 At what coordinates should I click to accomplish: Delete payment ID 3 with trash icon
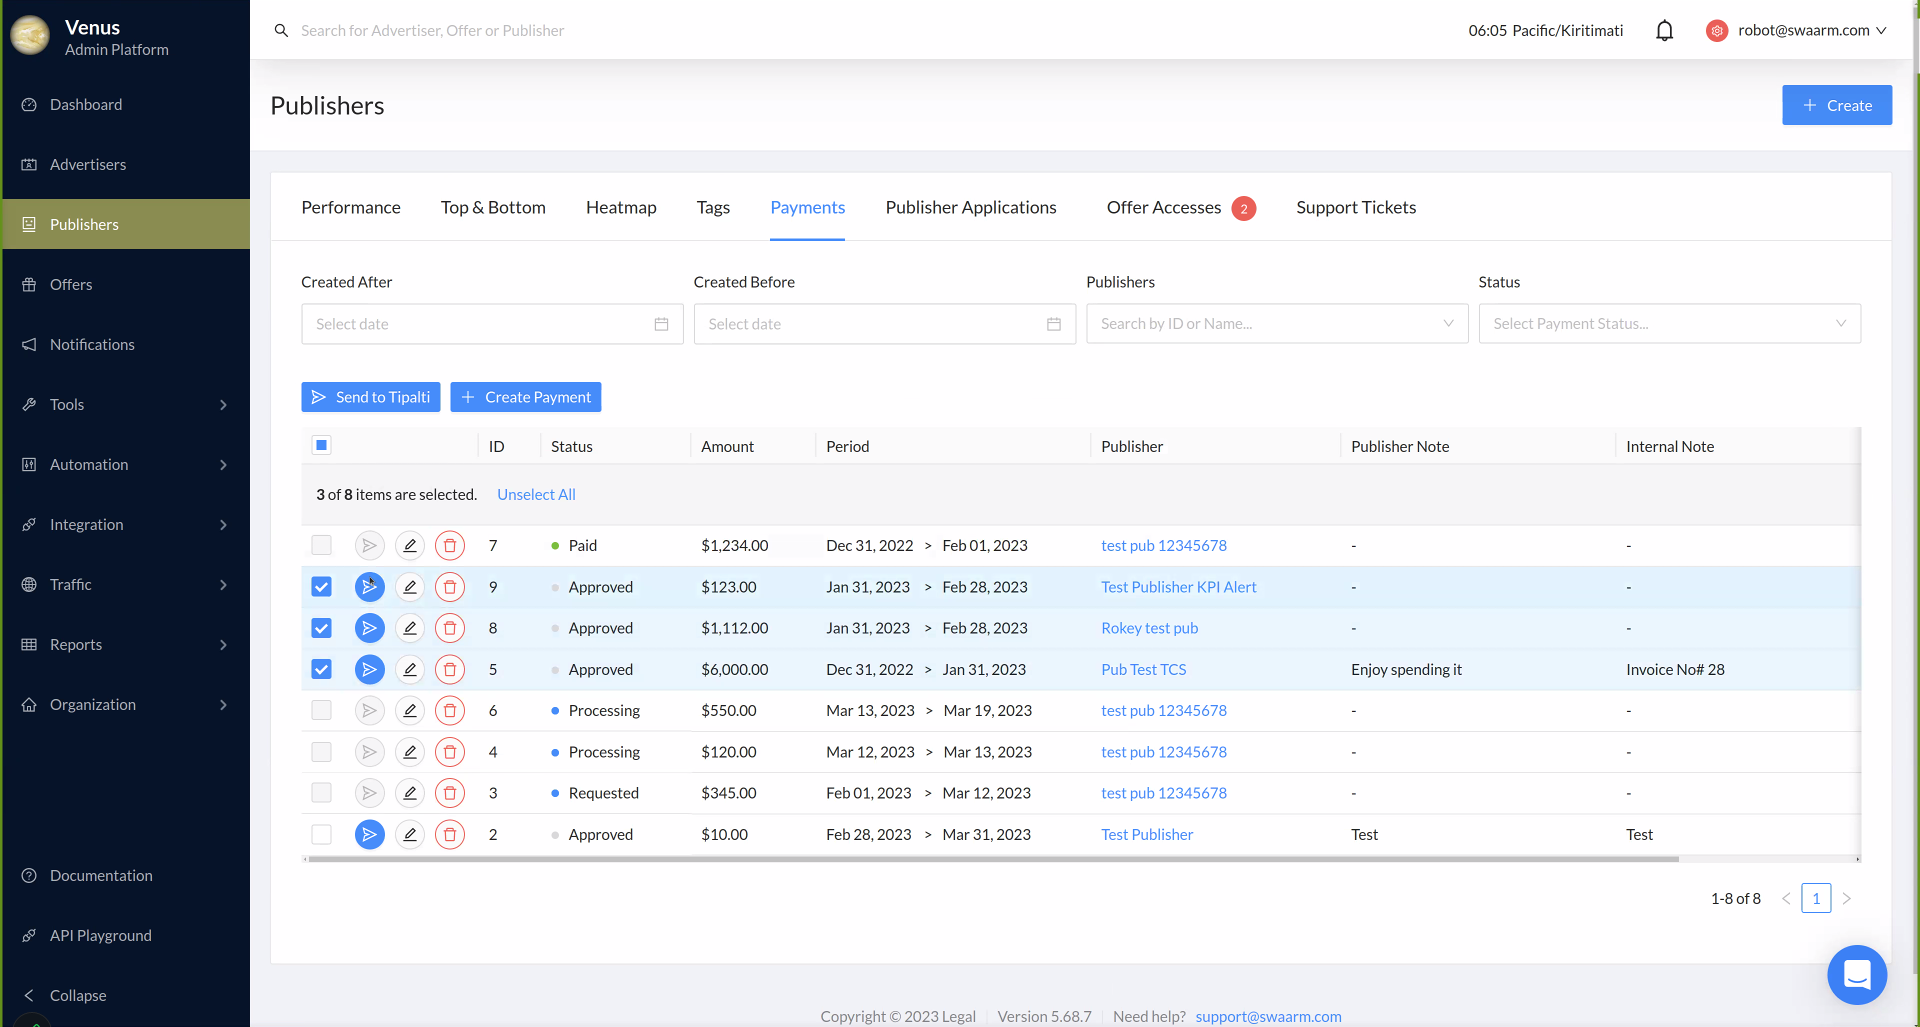[x=450, y=793]
